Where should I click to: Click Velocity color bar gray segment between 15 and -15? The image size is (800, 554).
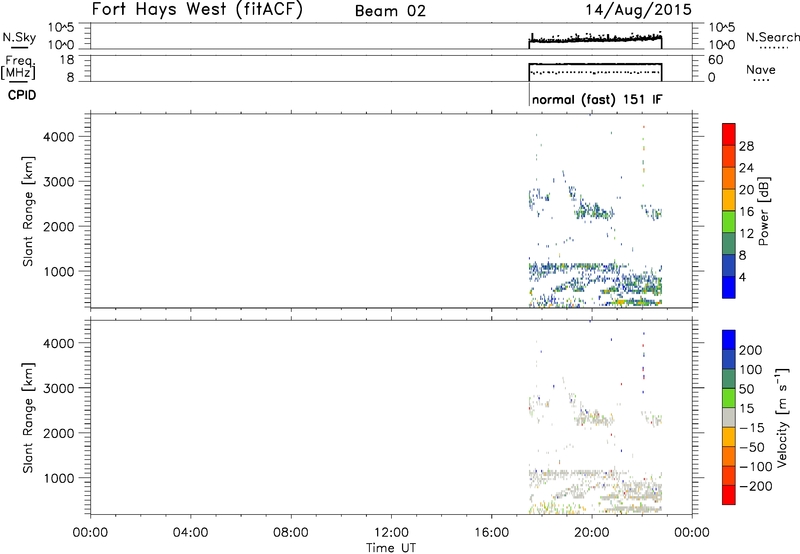pos(729,417)
